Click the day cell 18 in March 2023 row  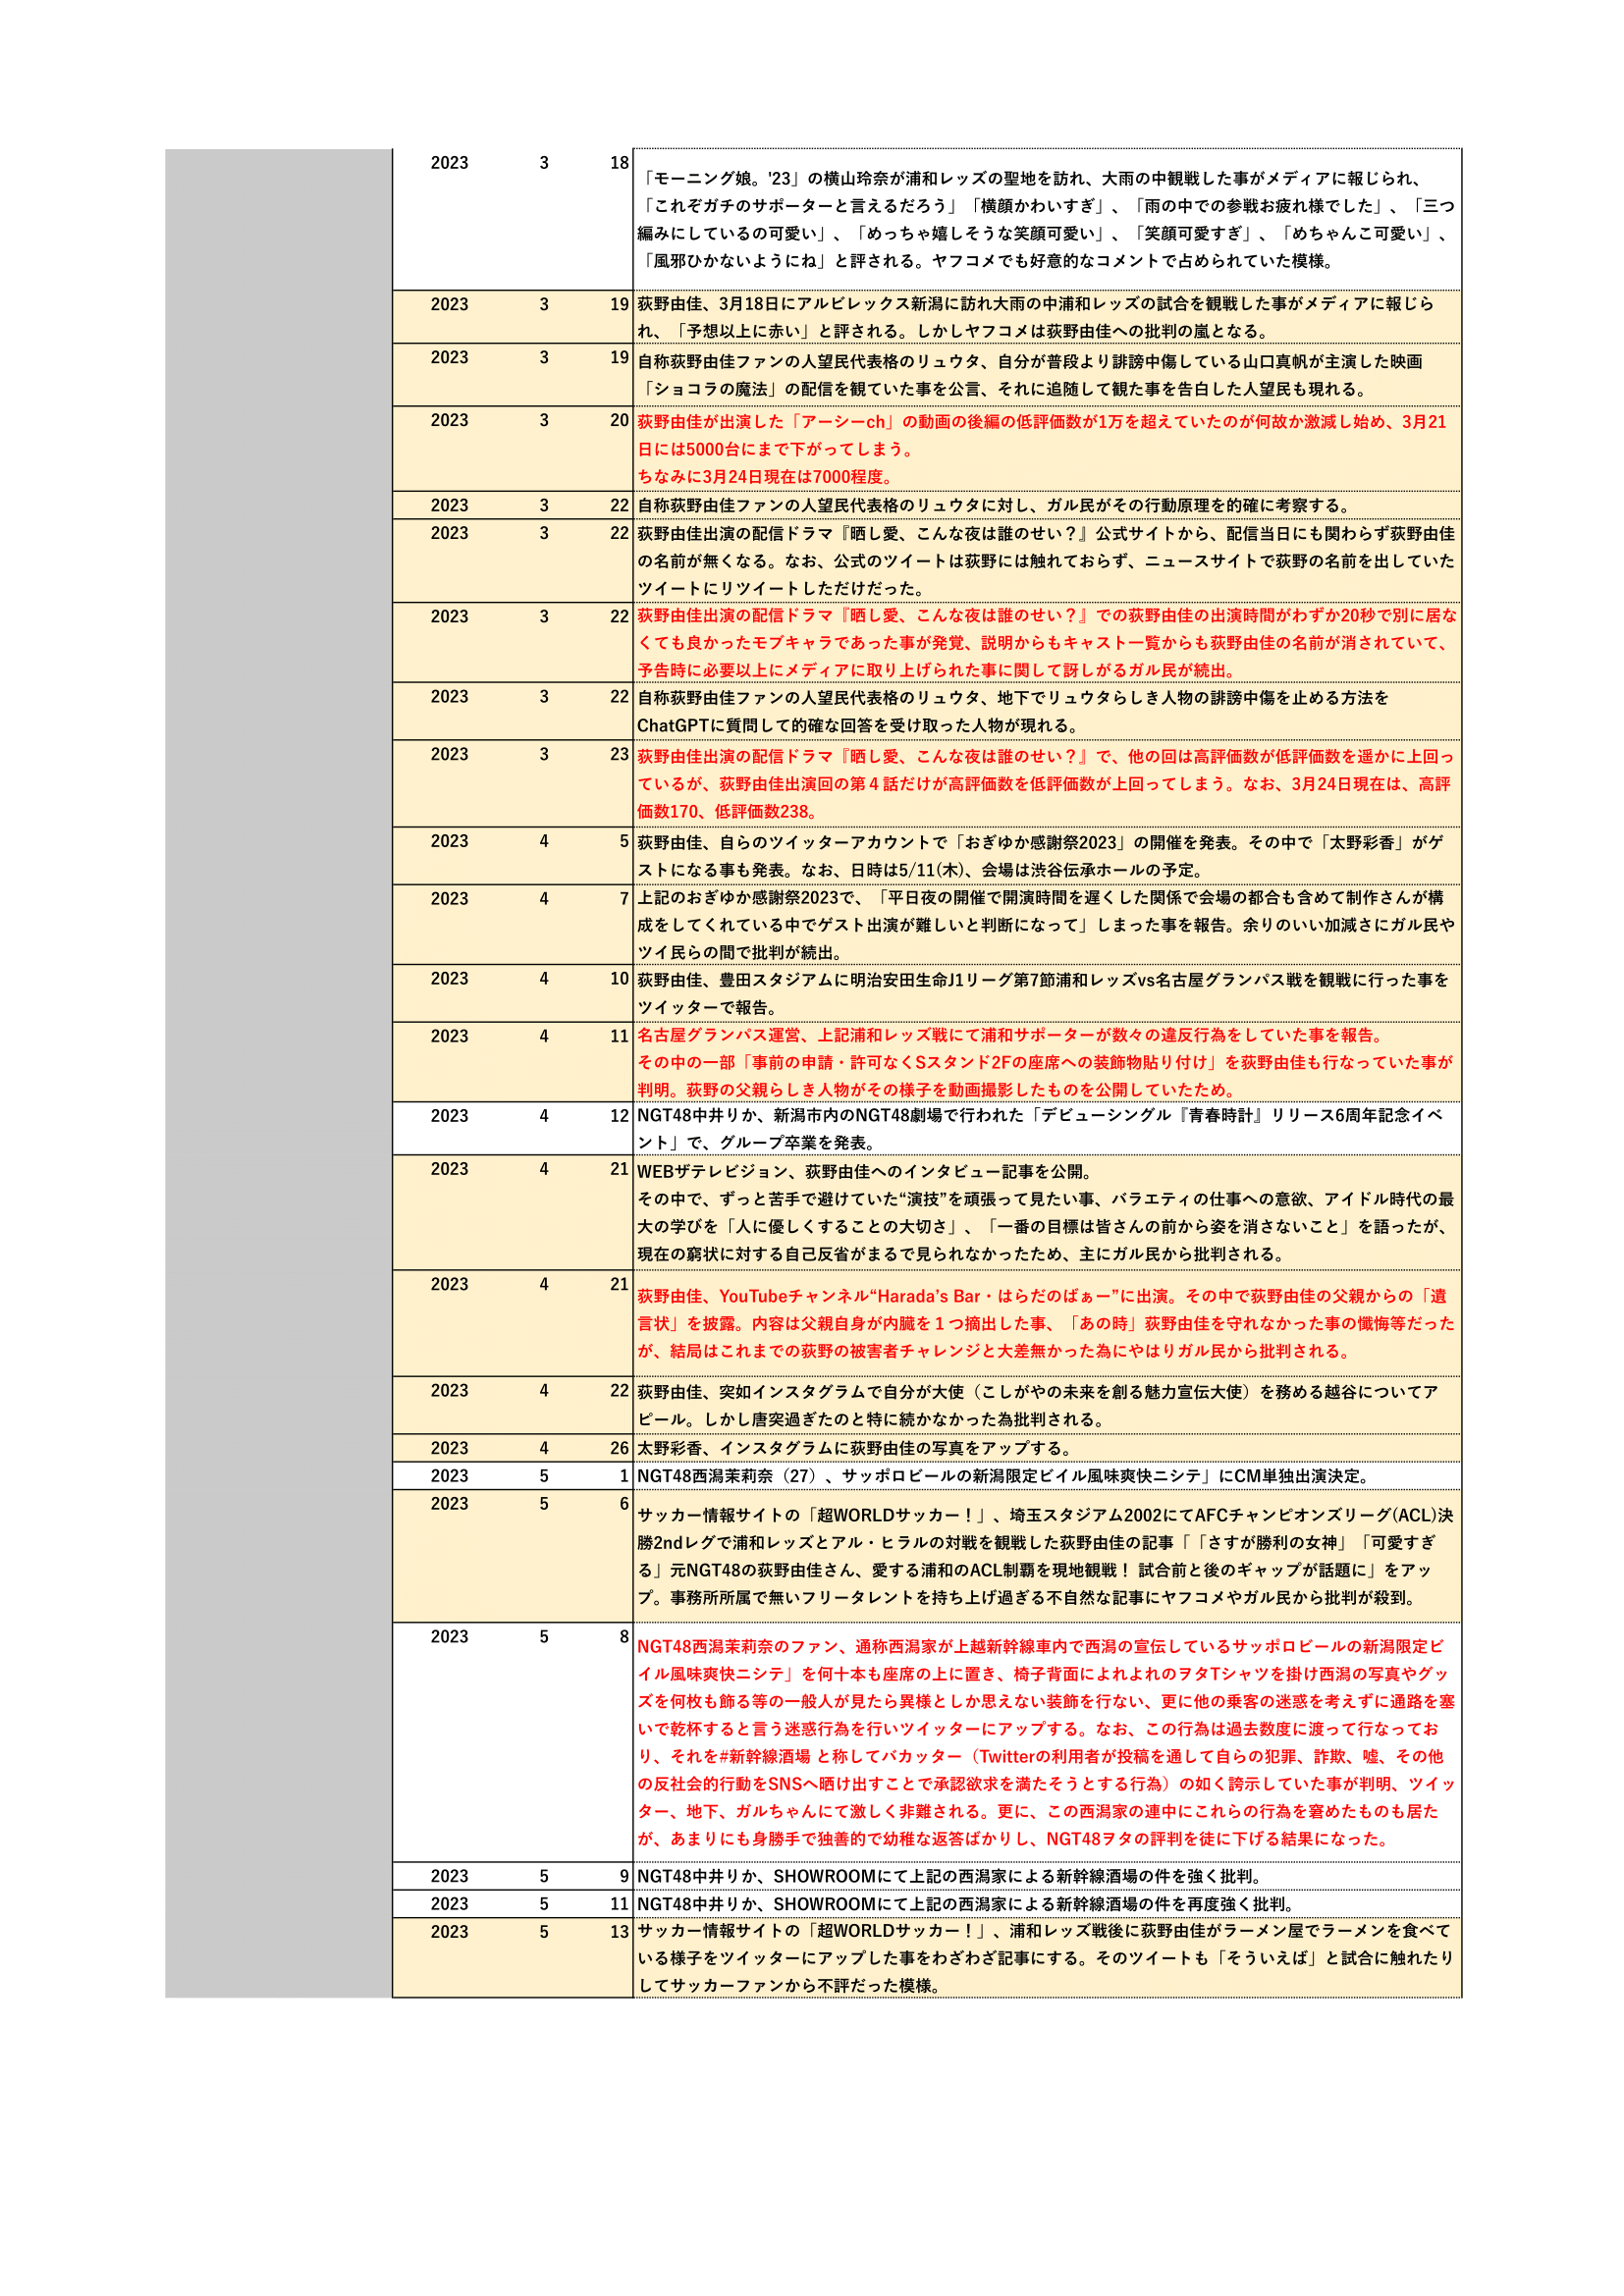click(x=619, y=163)
